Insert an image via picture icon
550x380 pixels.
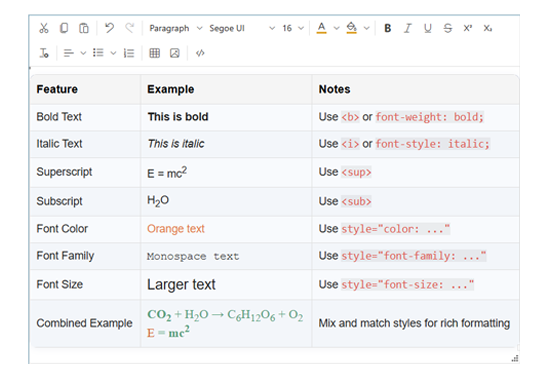(x=175, y=53)
